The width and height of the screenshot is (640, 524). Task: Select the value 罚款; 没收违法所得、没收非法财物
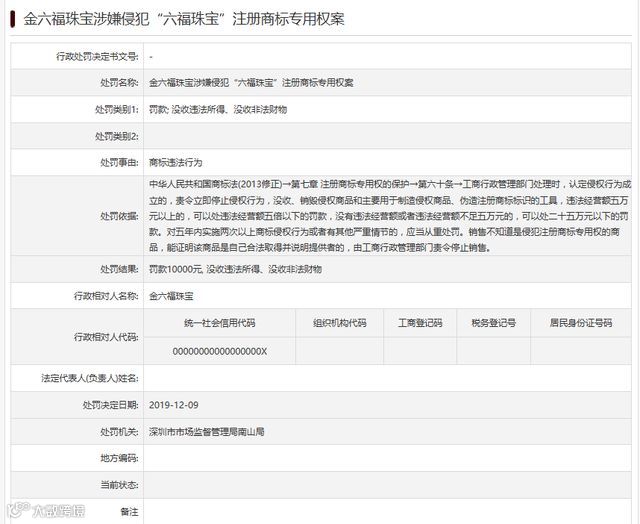tap(218, 109)
